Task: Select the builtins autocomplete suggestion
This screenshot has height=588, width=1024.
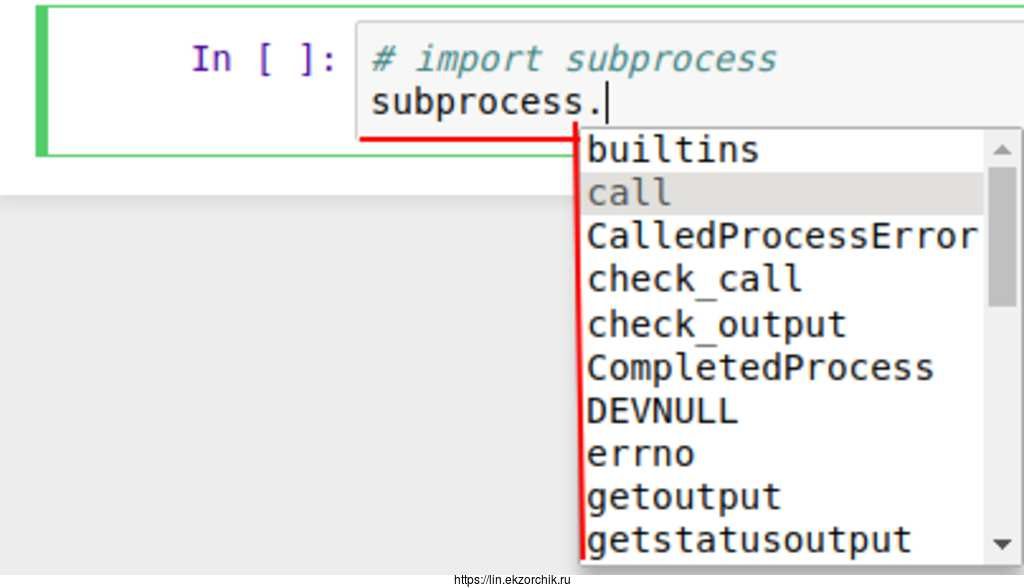Action: coord(673,150)
